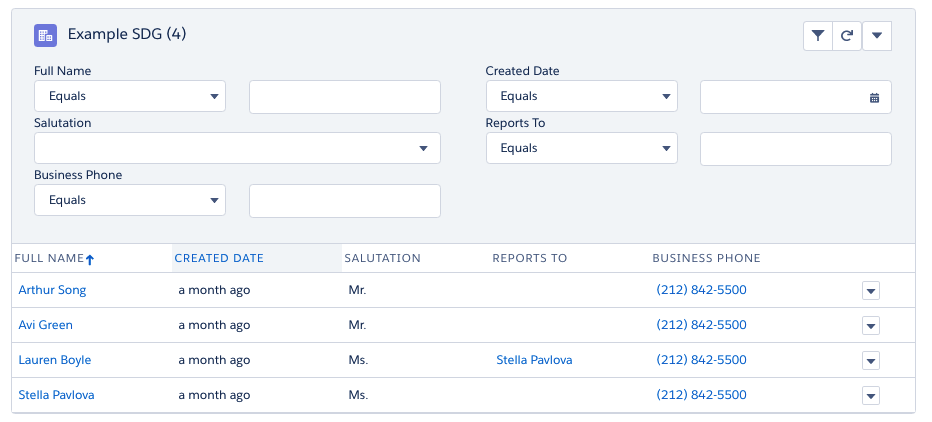Expand the Created Date operator dropdown
This screenshot has height=422, width=932.
tap(582, 97)
